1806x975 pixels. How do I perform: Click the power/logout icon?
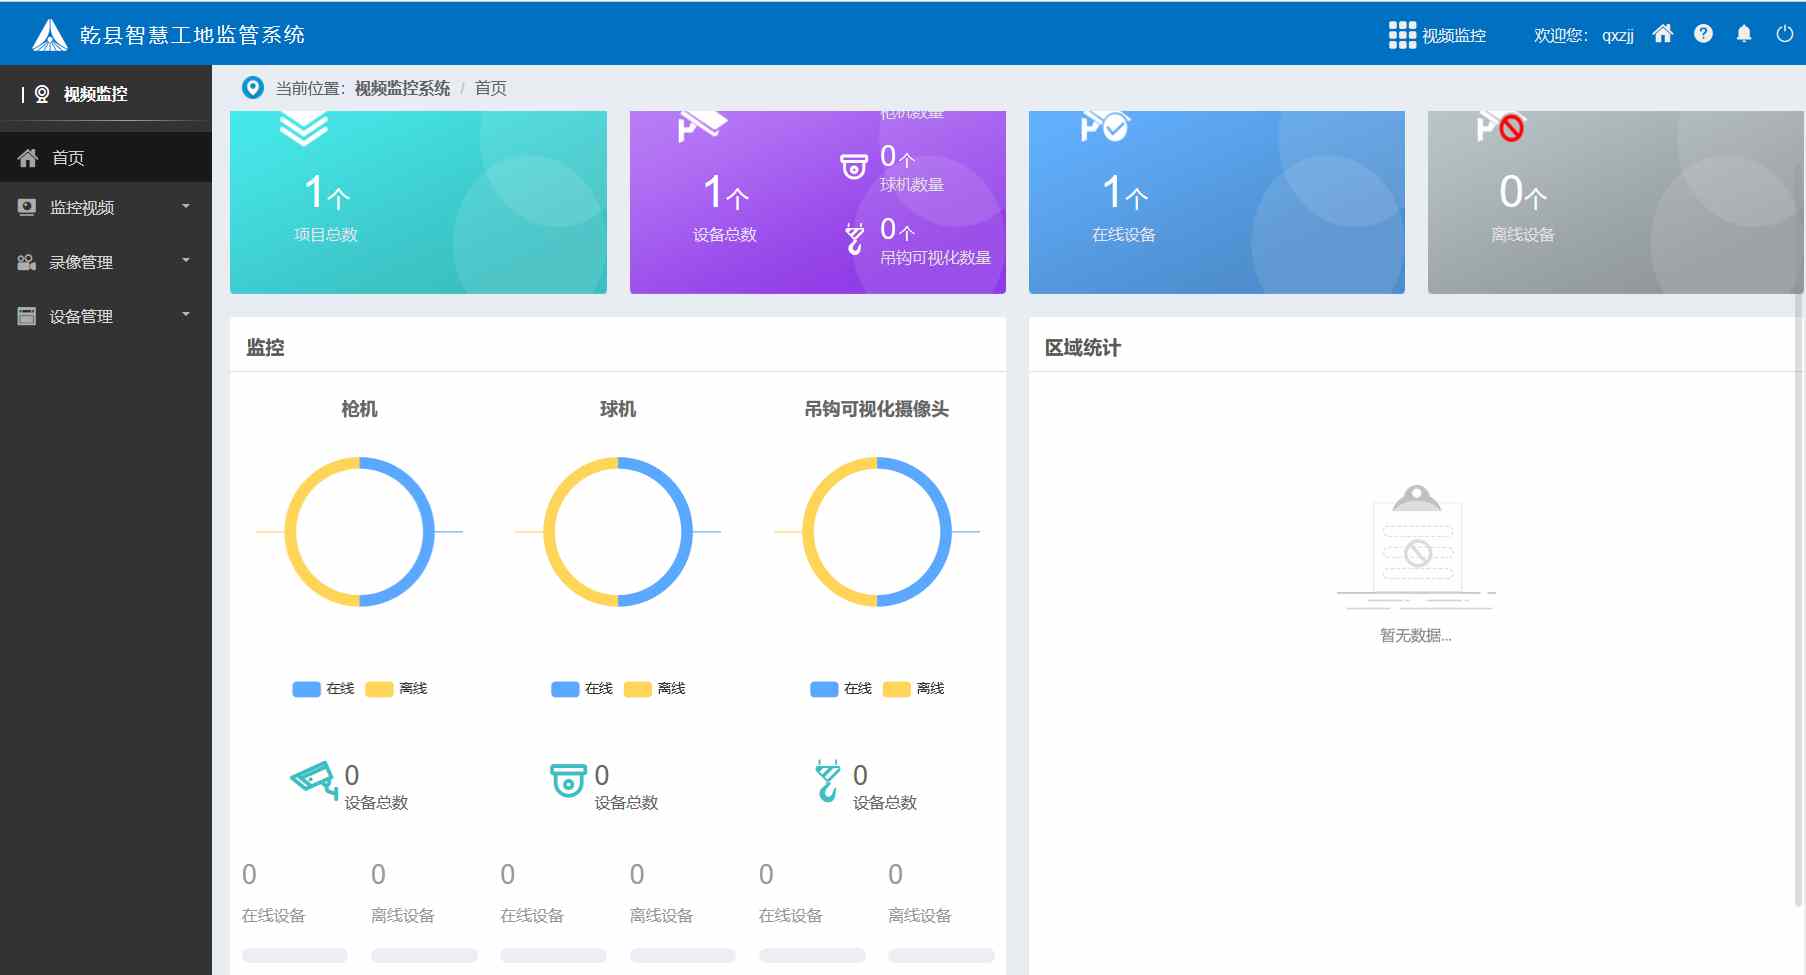[x=1784, y=33]
